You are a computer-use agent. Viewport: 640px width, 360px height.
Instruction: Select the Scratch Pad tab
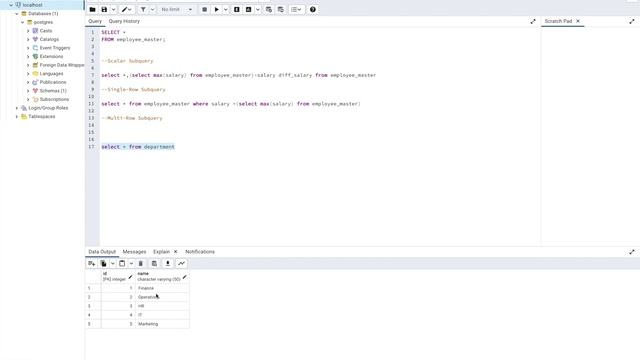coord(558,21)
